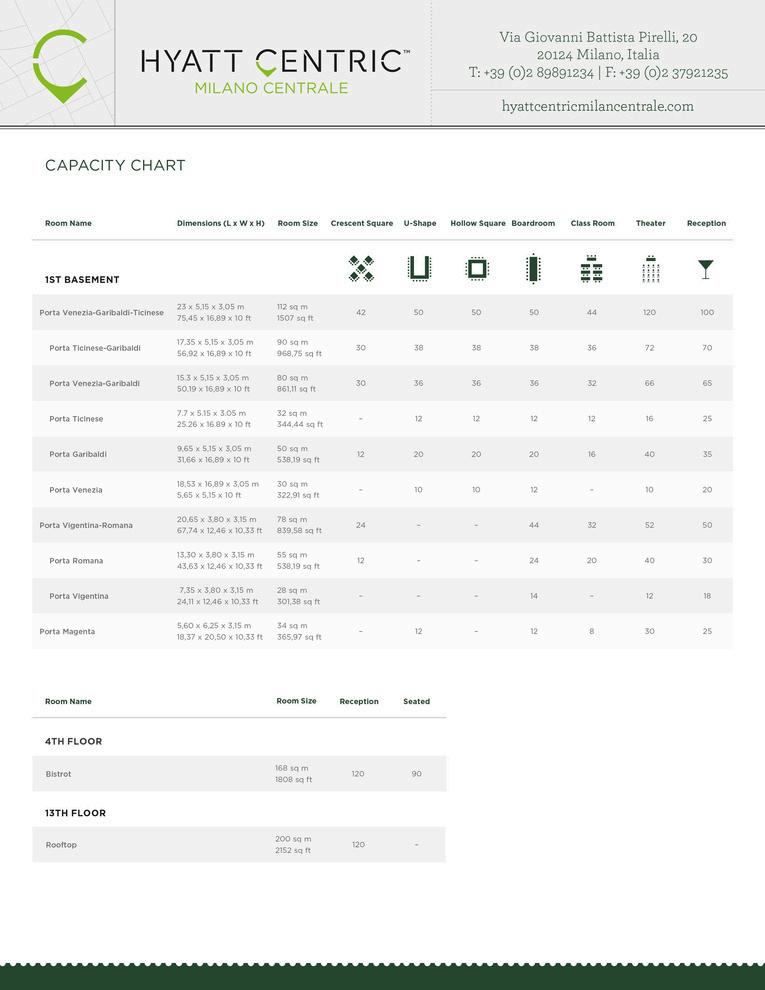Click the first table's Room Size column header

click(298, 224)
